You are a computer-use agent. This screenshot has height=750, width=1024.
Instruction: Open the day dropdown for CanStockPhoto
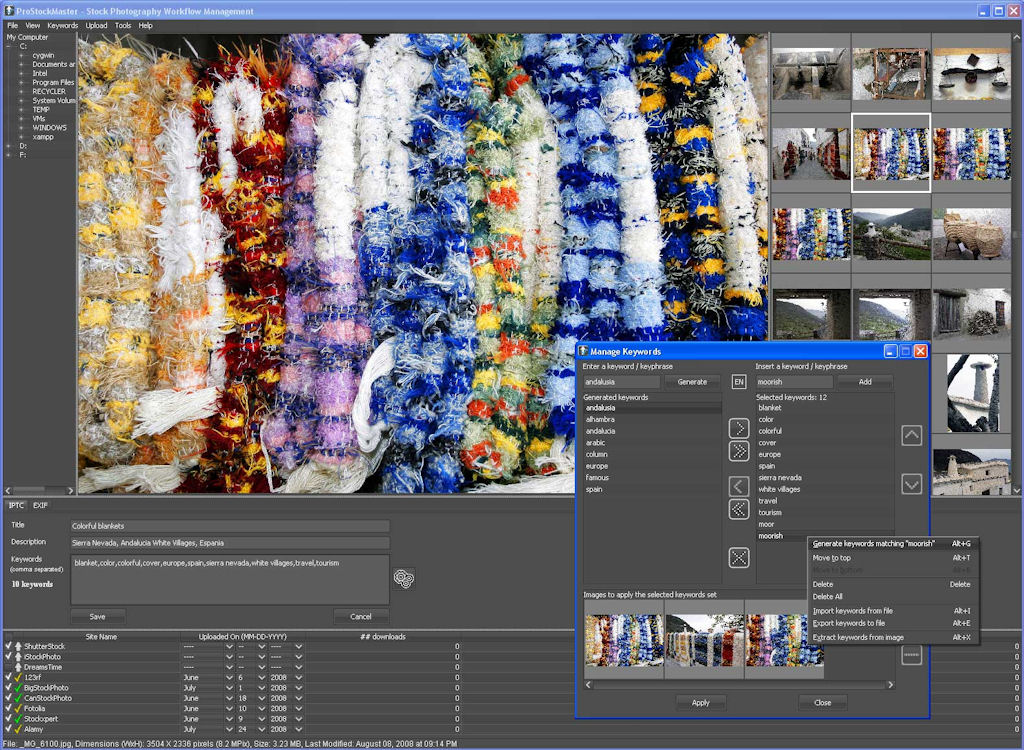point(262,698)
